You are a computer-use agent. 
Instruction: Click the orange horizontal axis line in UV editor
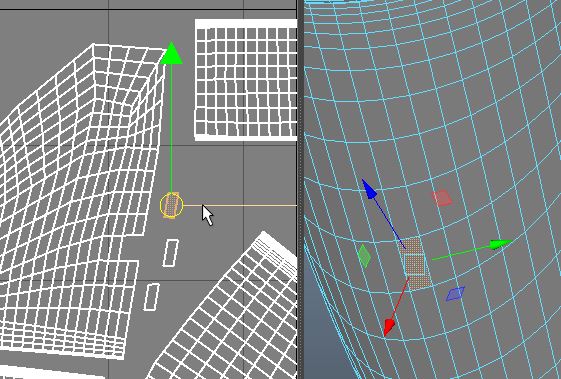point(240,206)
